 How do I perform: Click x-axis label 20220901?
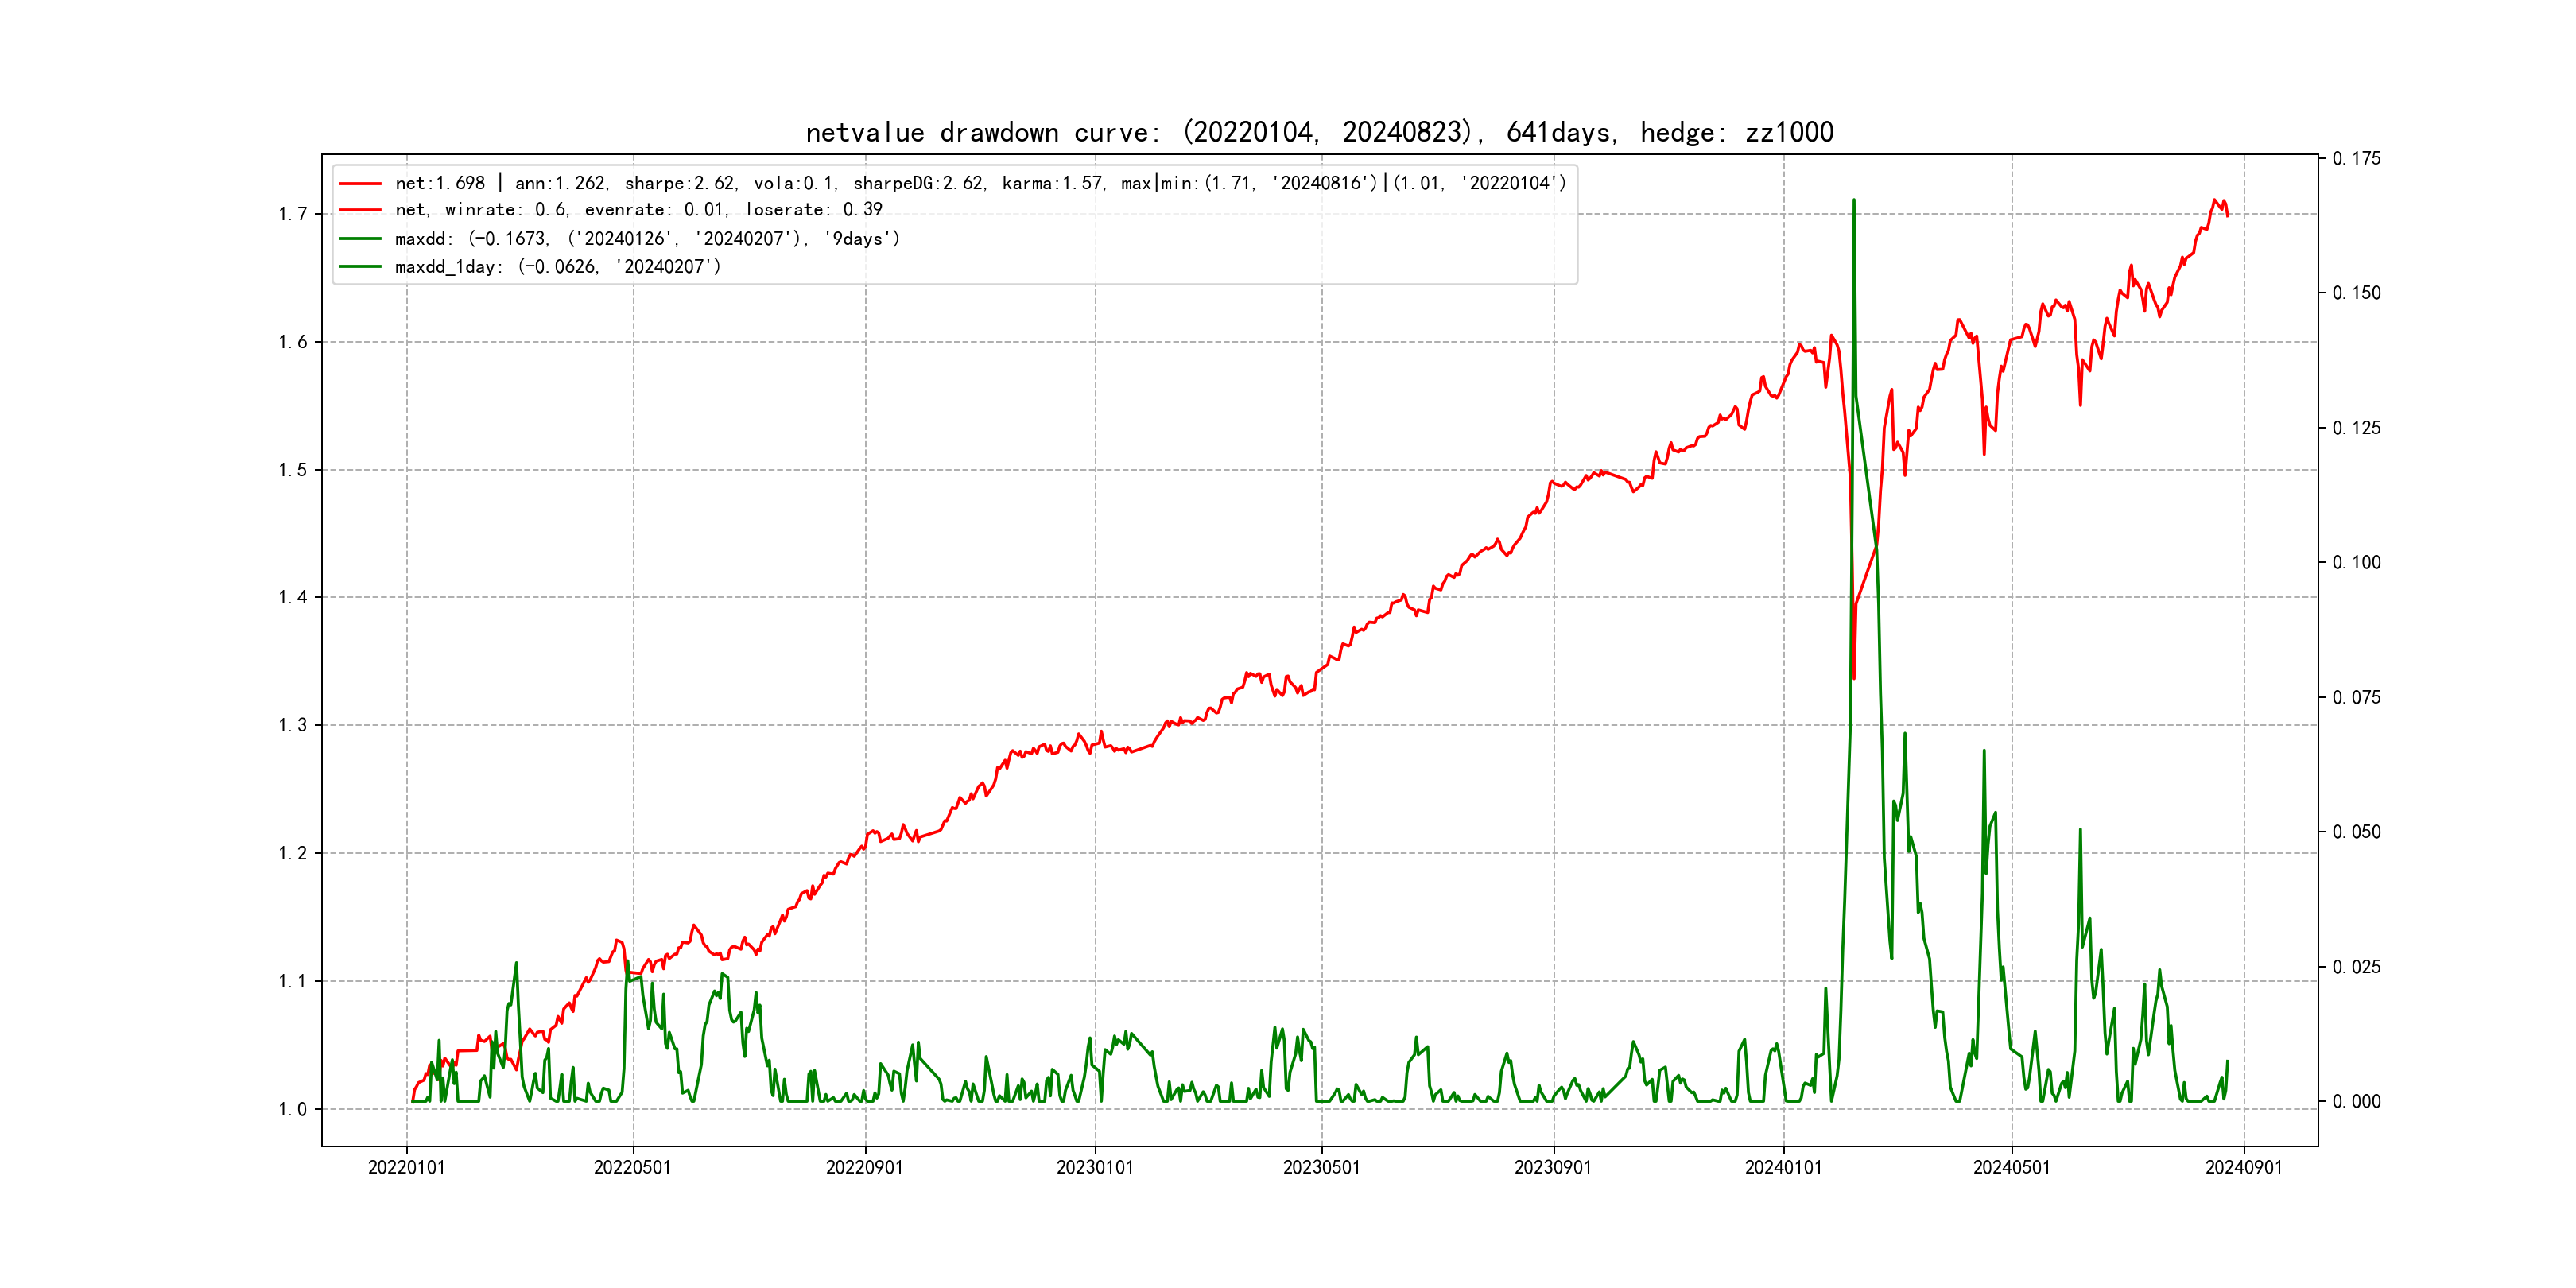pyautogui.click(x=864, y=1167)
